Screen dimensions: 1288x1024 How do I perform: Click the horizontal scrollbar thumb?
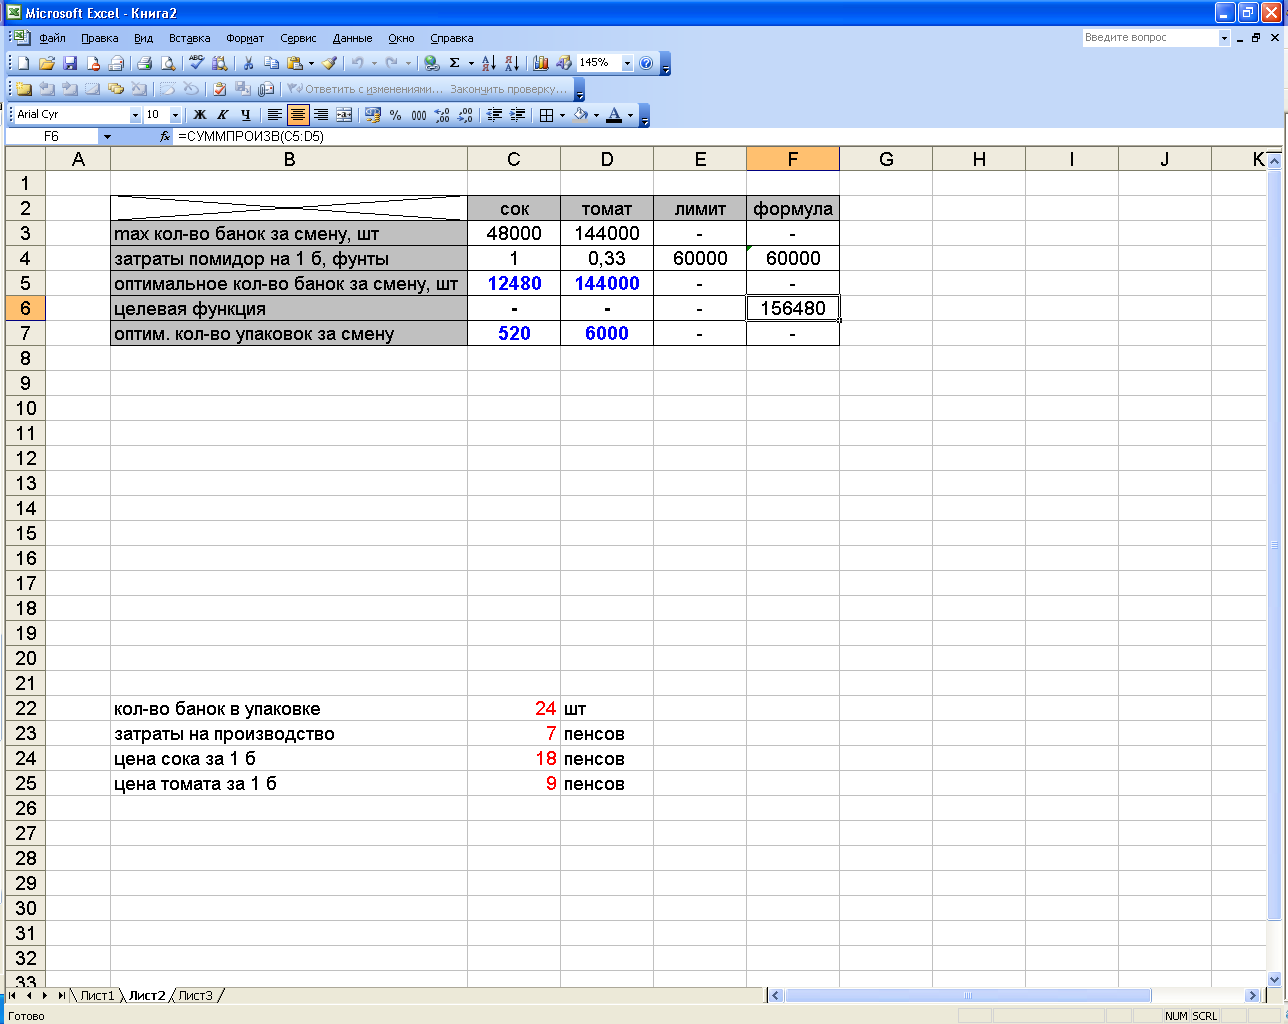pos(967,996)
